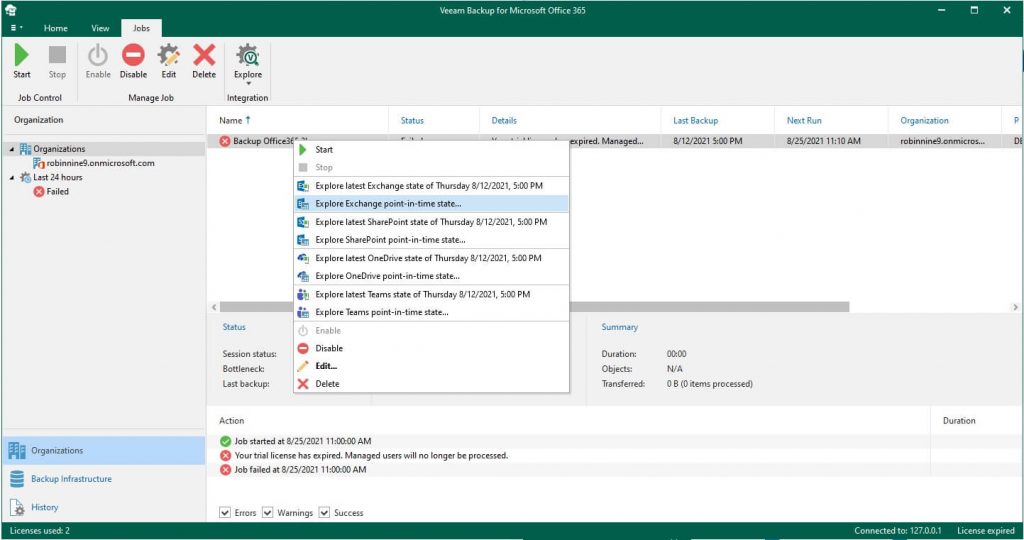
Task: Choose Explore latest Exchange state entry
Action: pyautogui.click(x=431, y=186)
